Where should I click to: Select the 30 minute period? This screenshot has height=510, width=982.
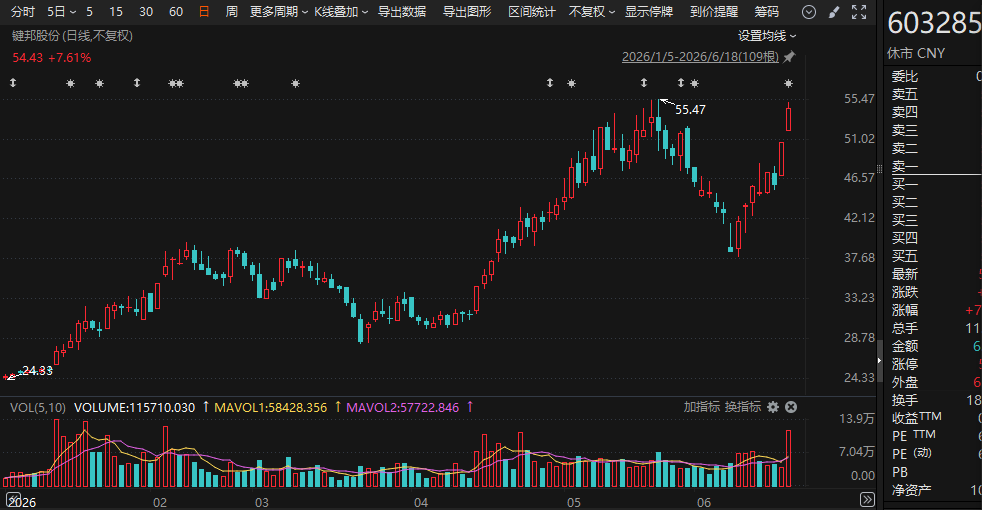[146, 12]
